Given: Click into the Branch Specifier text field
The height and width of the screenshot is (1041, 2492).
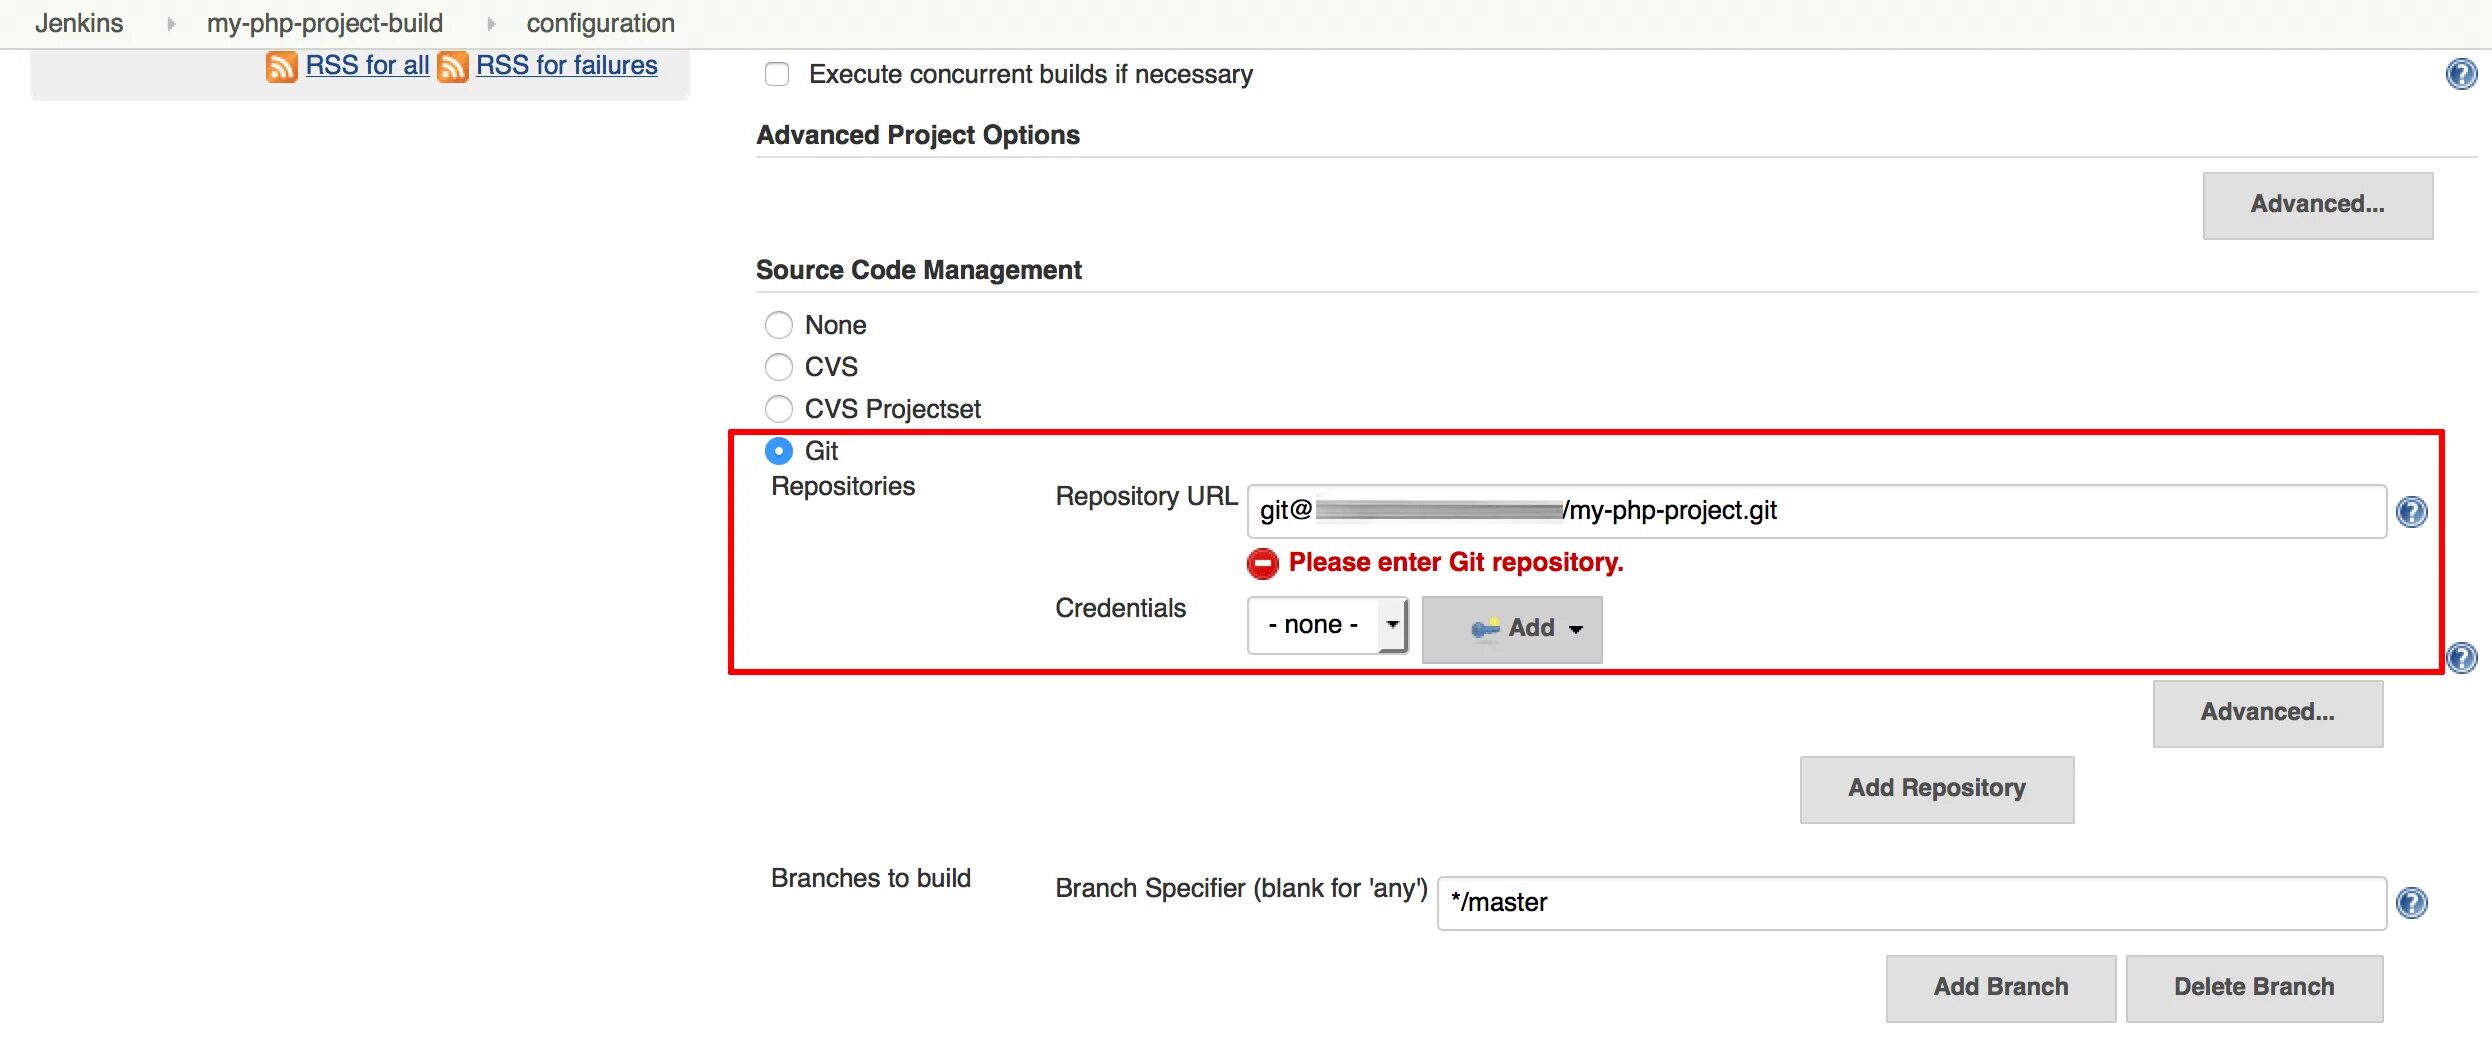Looking at the screenshot, I should point(1910,903).
